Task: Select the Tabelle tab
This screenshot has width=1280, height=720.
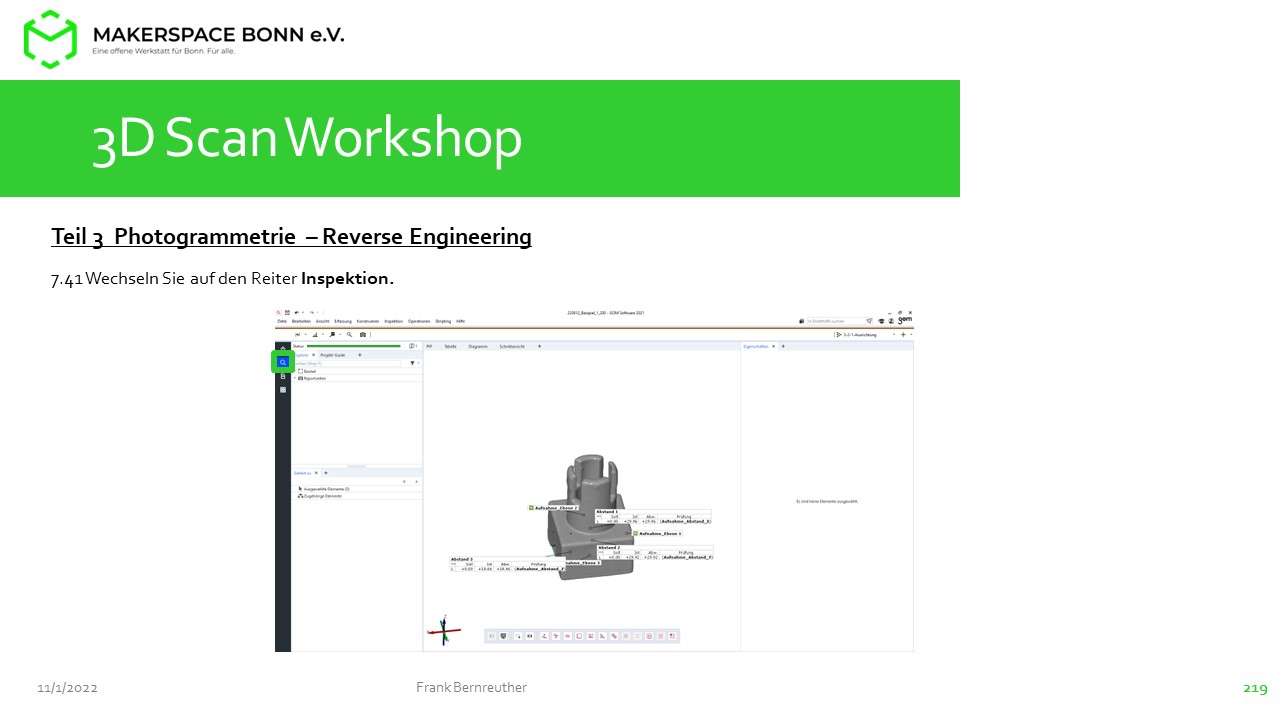Action: pyautogui.click(x=450, y=346)
